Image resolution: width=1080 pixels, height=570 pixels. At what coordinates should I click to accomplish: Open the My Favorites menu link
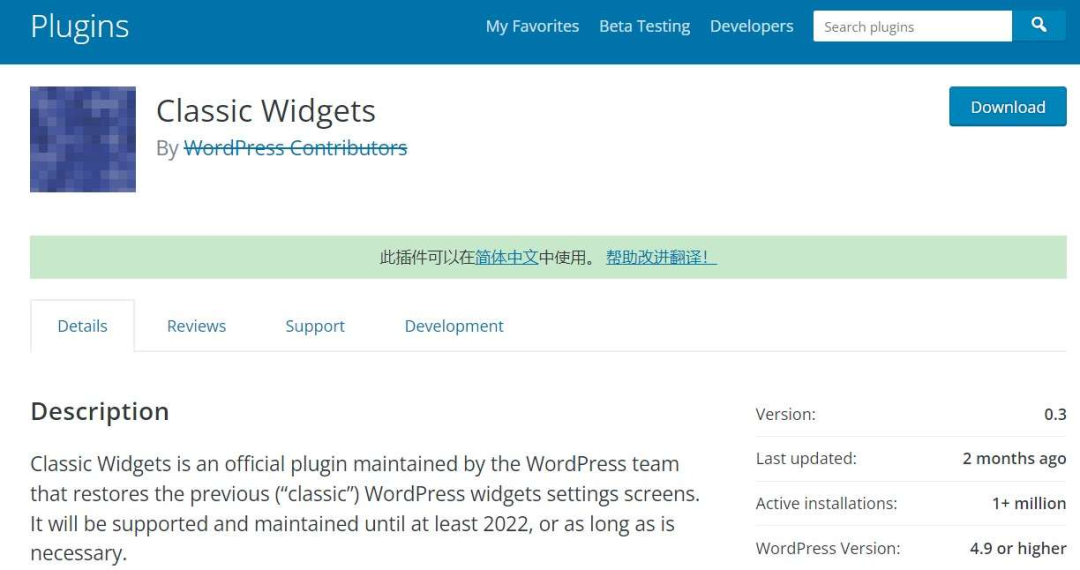532,26
